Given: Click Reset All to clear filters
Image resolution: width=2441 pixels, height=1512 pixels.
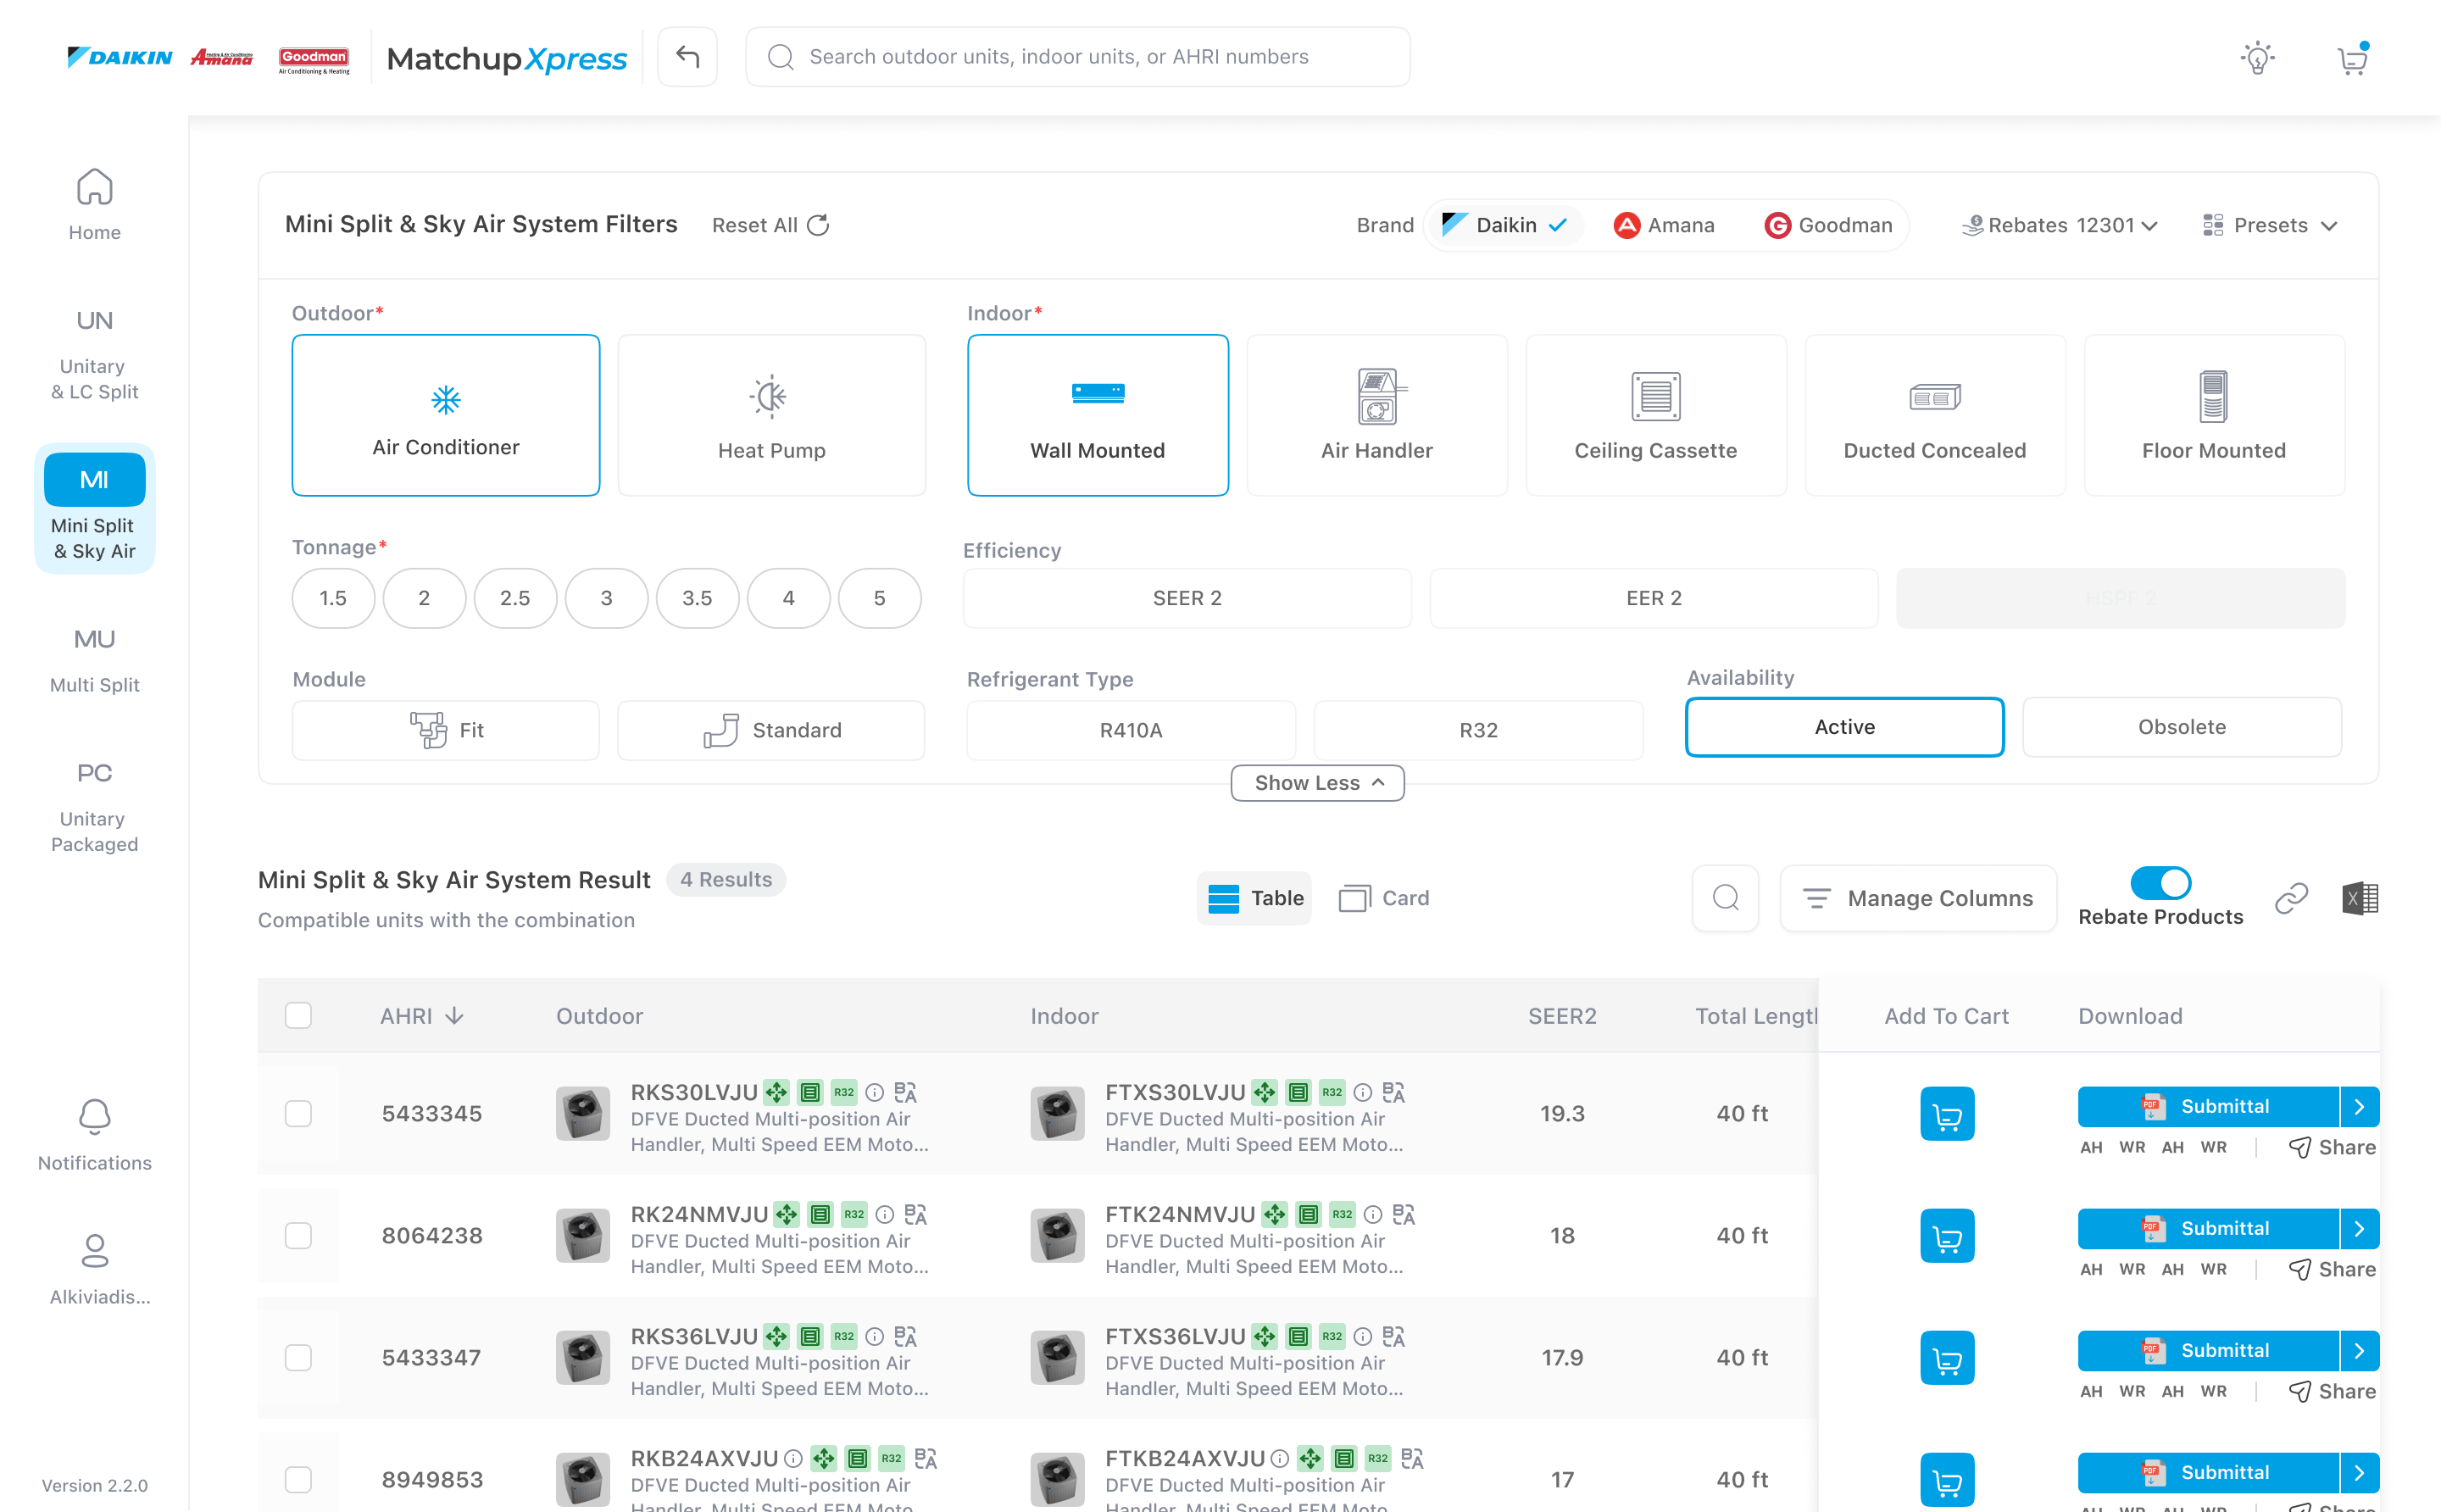Looking at the screenshot, I should tap(768, 224).
